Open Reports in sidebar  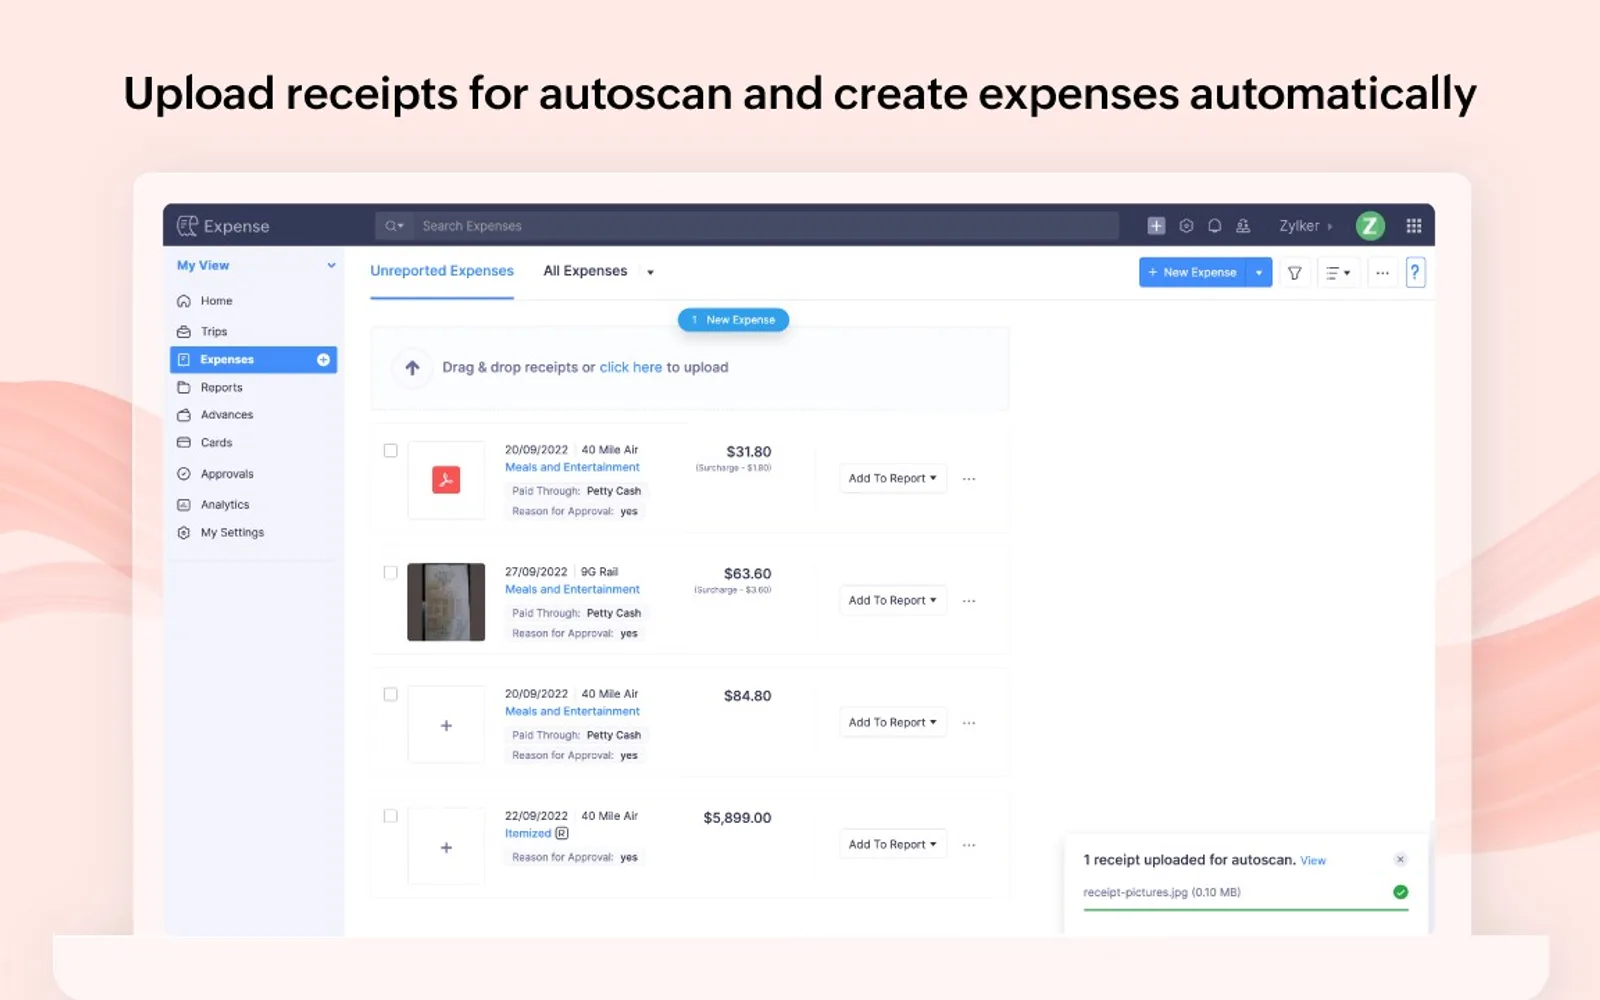221,388
